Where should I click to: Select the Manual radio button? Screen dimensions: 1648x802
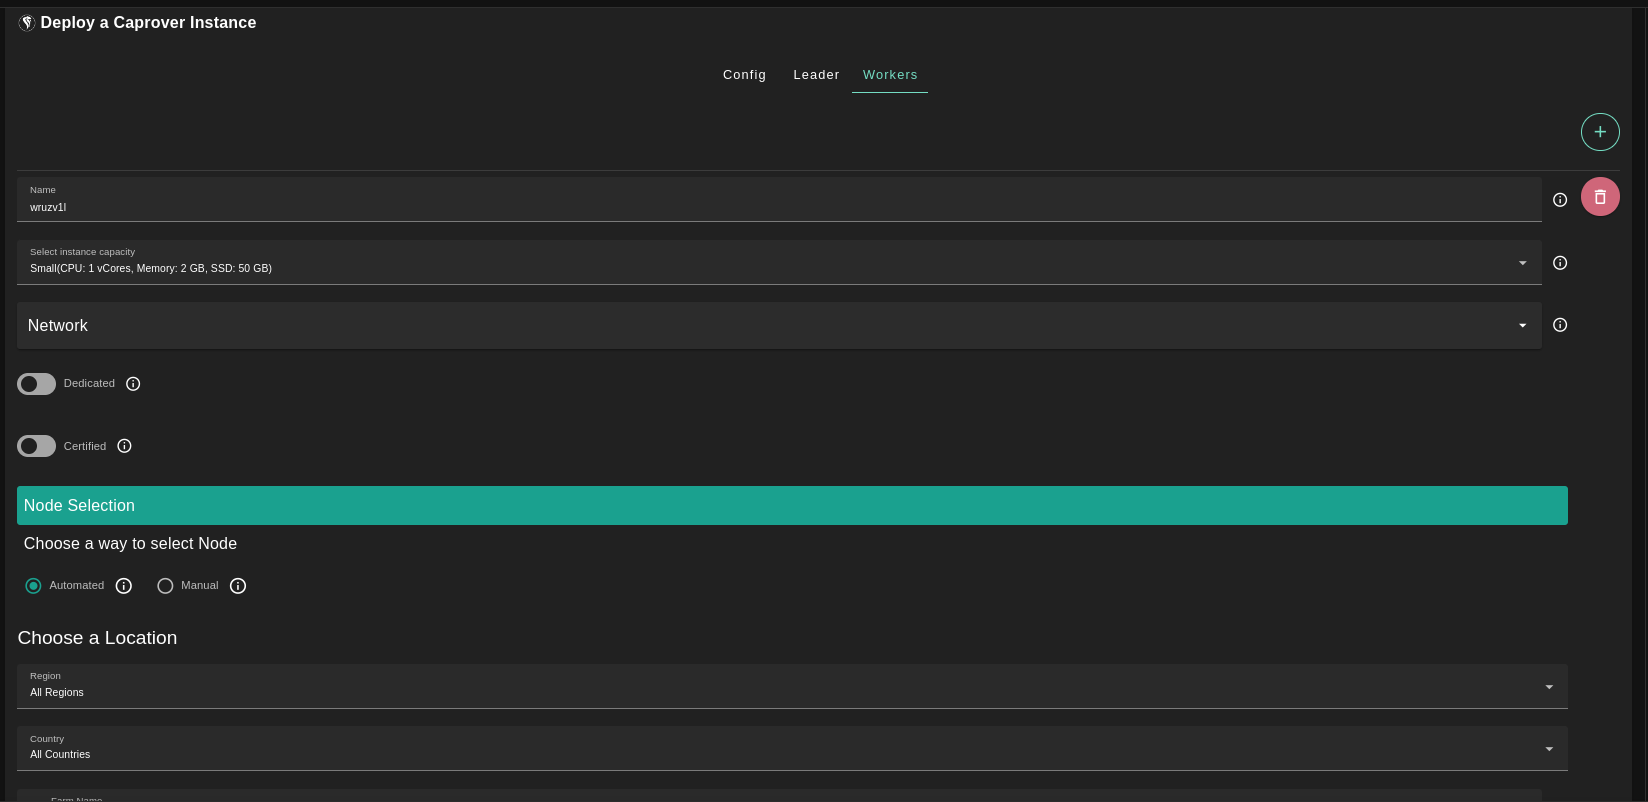[165, 586]
